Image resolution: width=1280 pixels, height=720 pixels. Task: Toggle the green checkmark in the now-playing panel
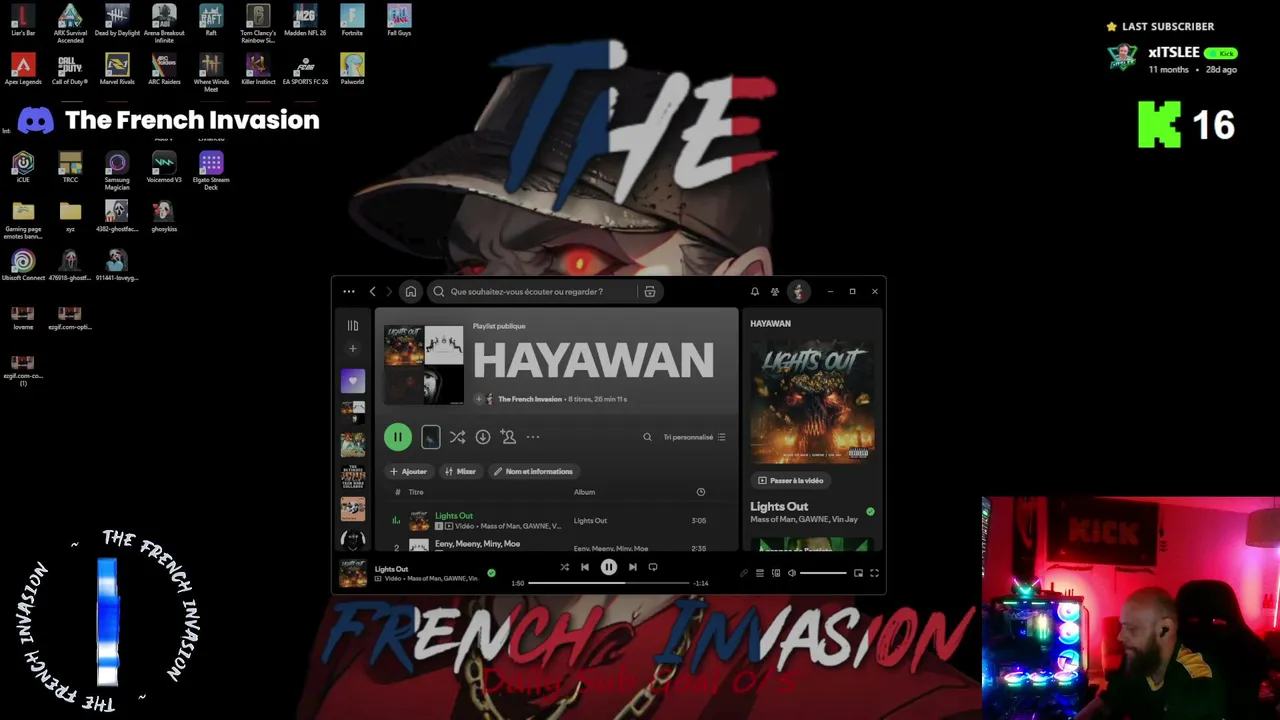coord(870,512)
